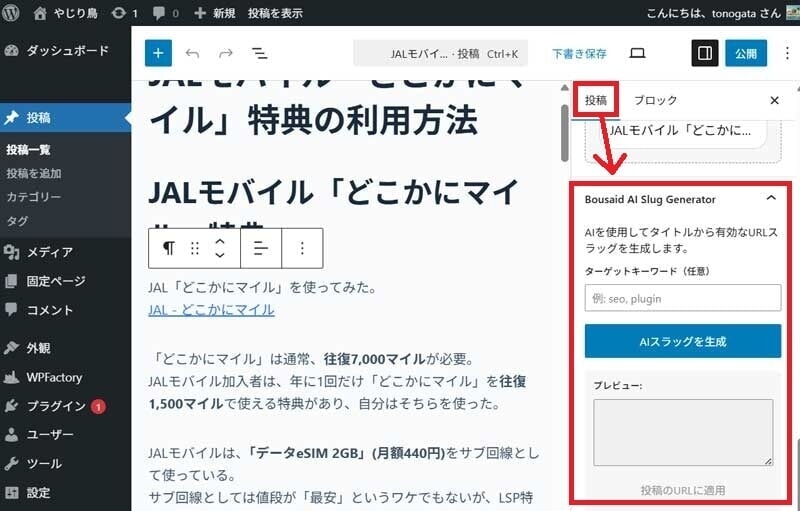The height and width of the screenshot is (511, 800).
Task: Click the WordPress logo in admin bar
Action: (11, 13)
